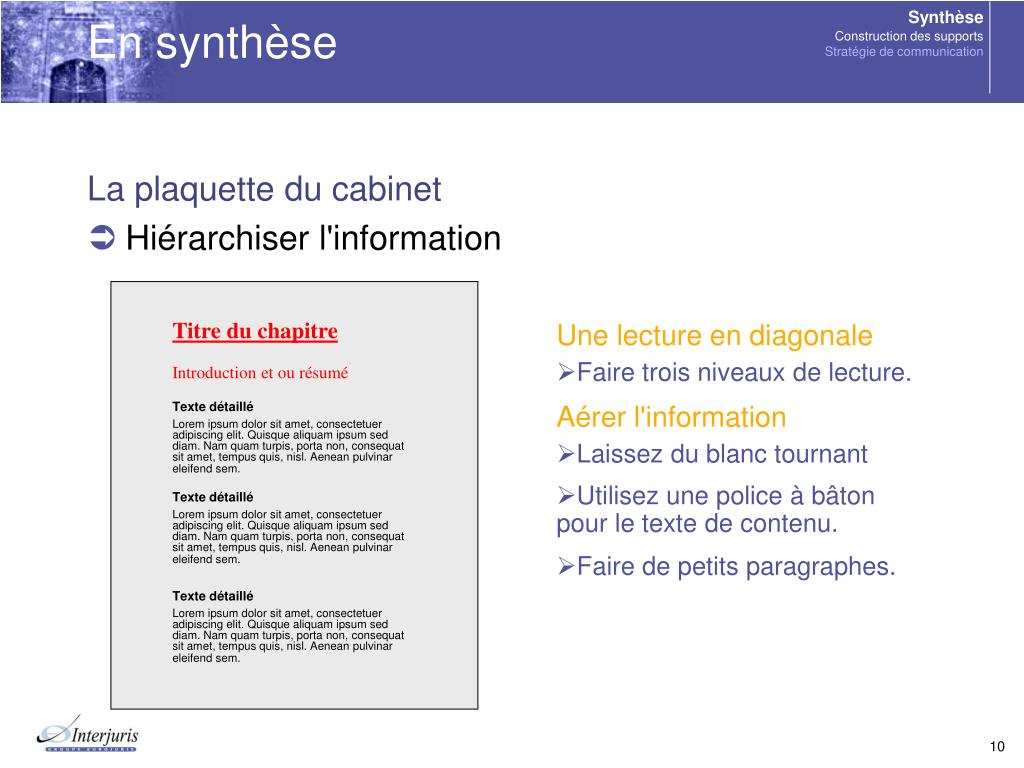This screenshot has width=1024, height=768.
Task: Click the Interjuris logo
Action: tap(88, 733)
